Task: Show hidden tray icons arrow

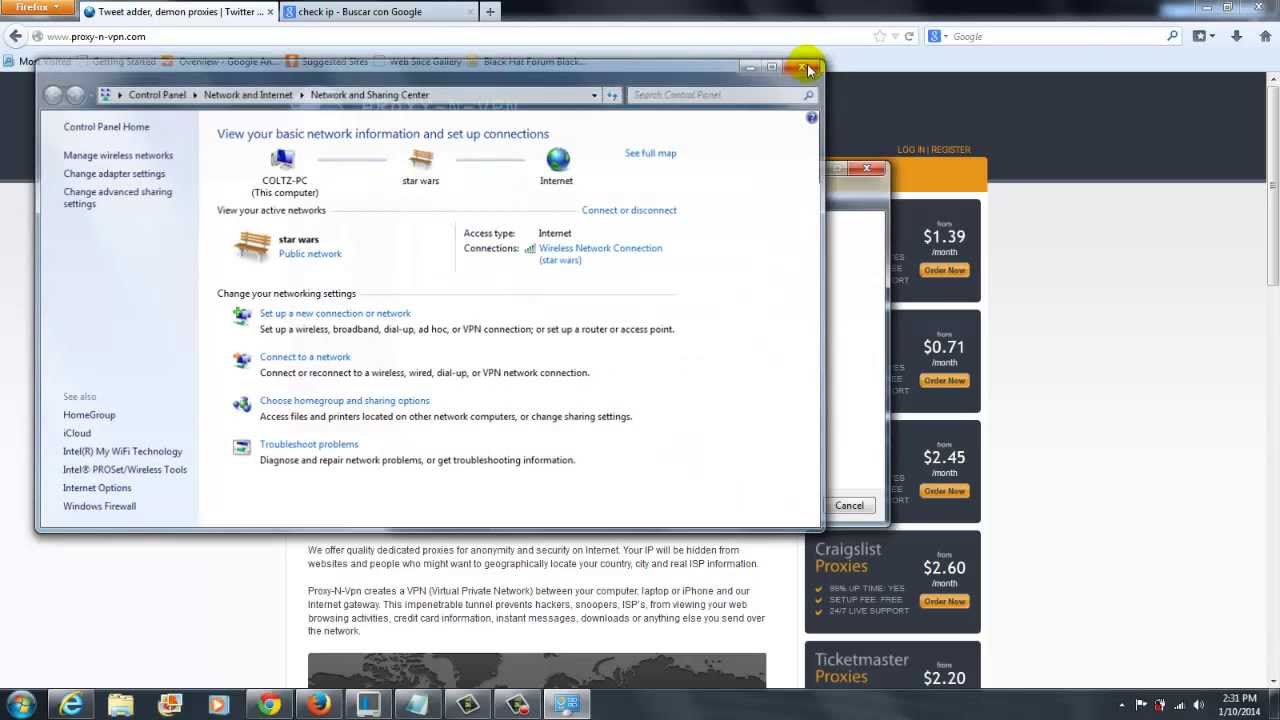Action: [x=1122, y=705]
